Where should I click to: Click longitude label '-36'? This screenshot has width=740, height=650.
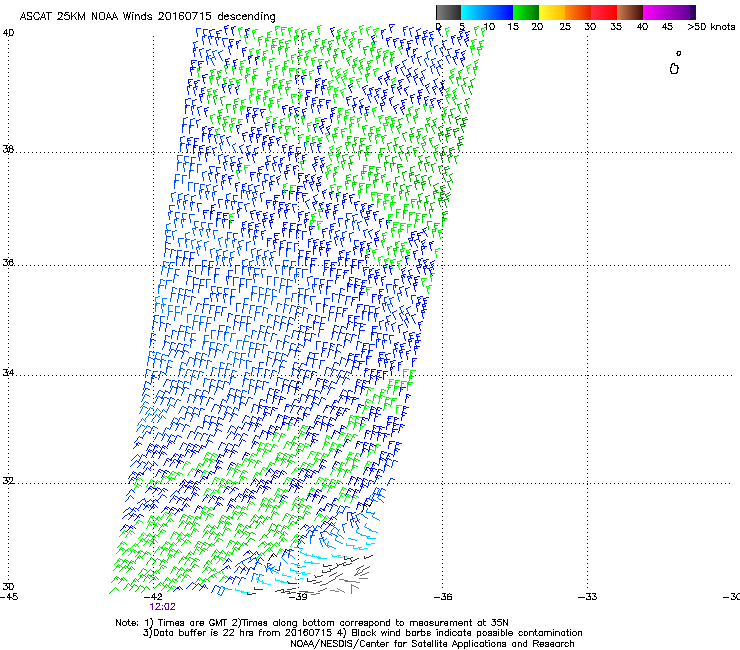pyautogui.click(x=443, y=597)
